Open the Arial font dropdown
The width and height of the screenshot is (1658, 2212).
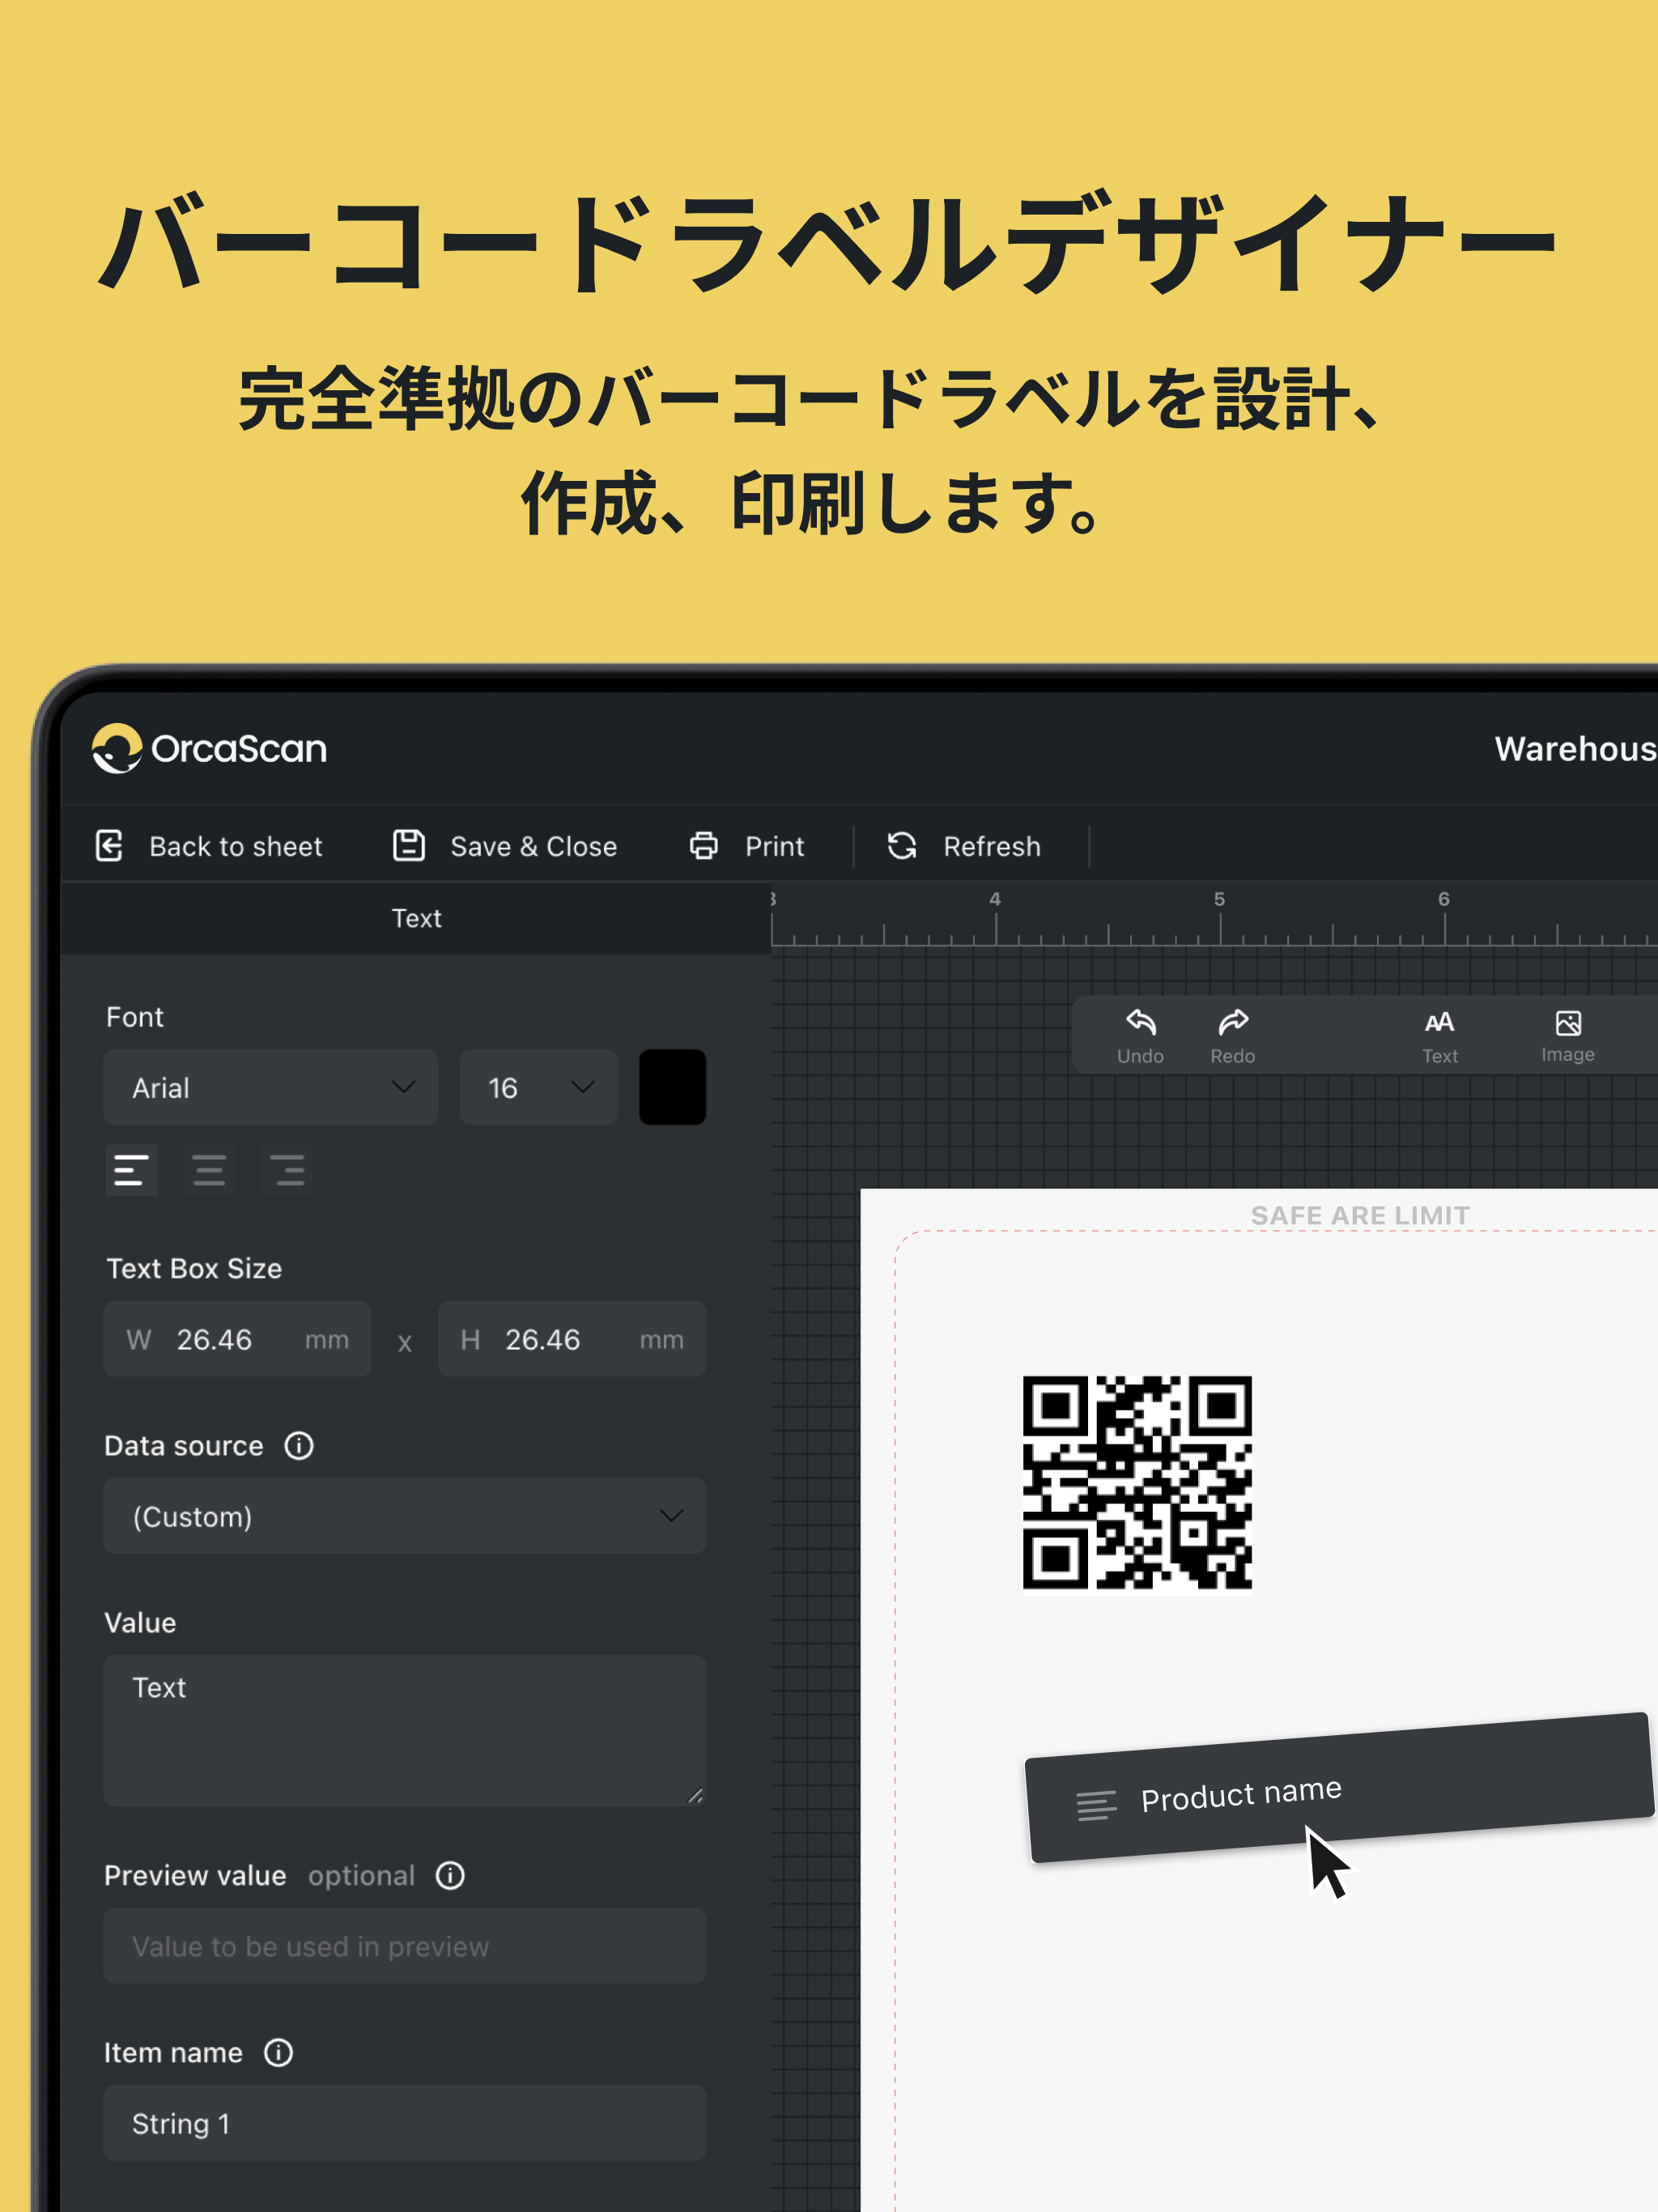[271, 1087]
